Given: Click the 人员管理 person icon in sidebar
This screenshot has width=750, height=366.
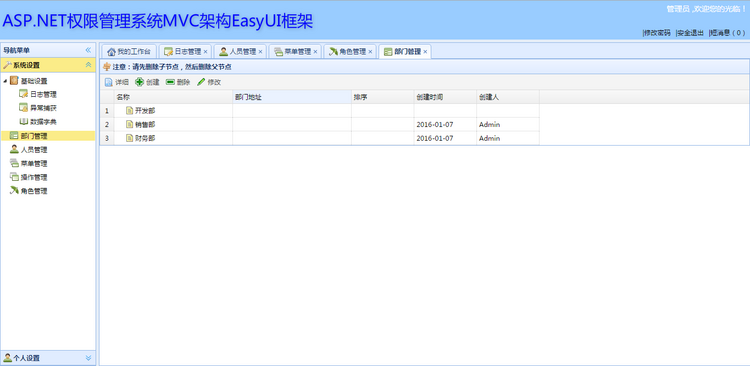Looking at the screenshot, I should pos(14,149).
